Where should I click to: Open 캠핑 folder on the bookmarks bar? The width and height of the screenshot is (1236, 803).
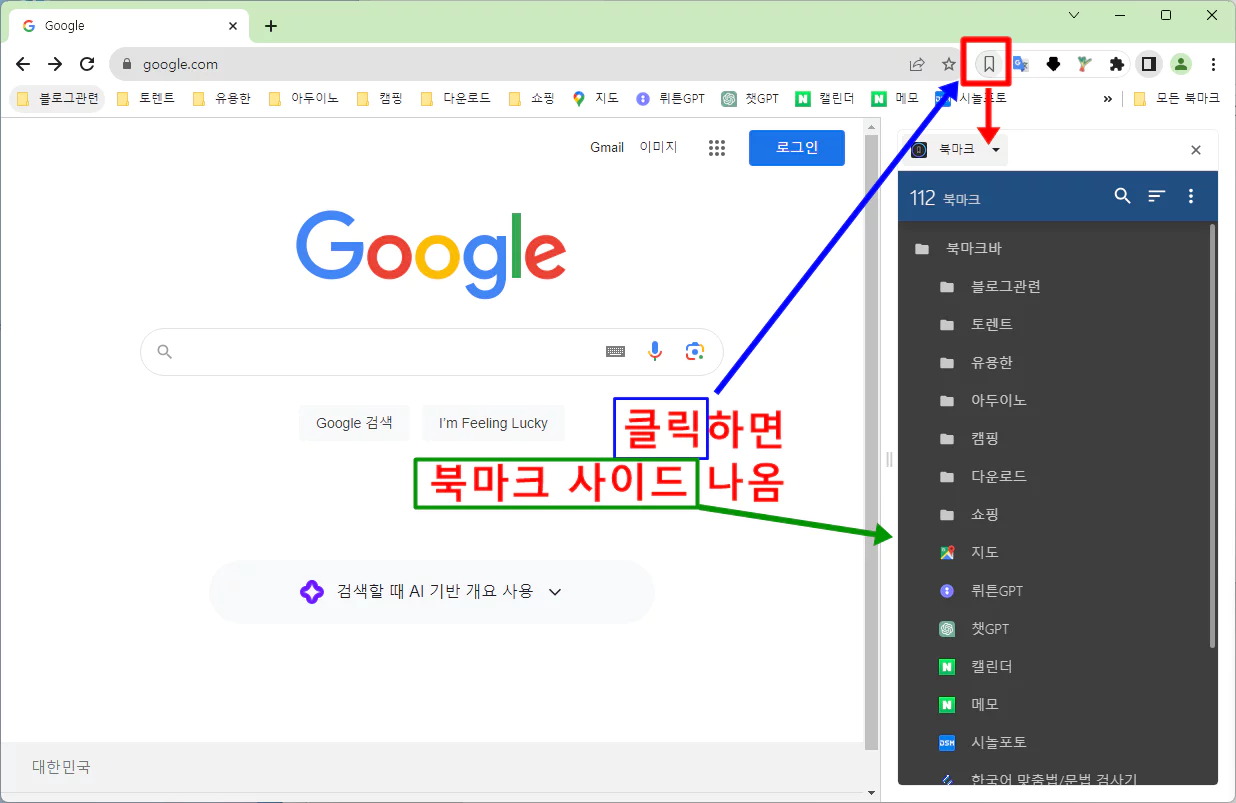[378, 99]
